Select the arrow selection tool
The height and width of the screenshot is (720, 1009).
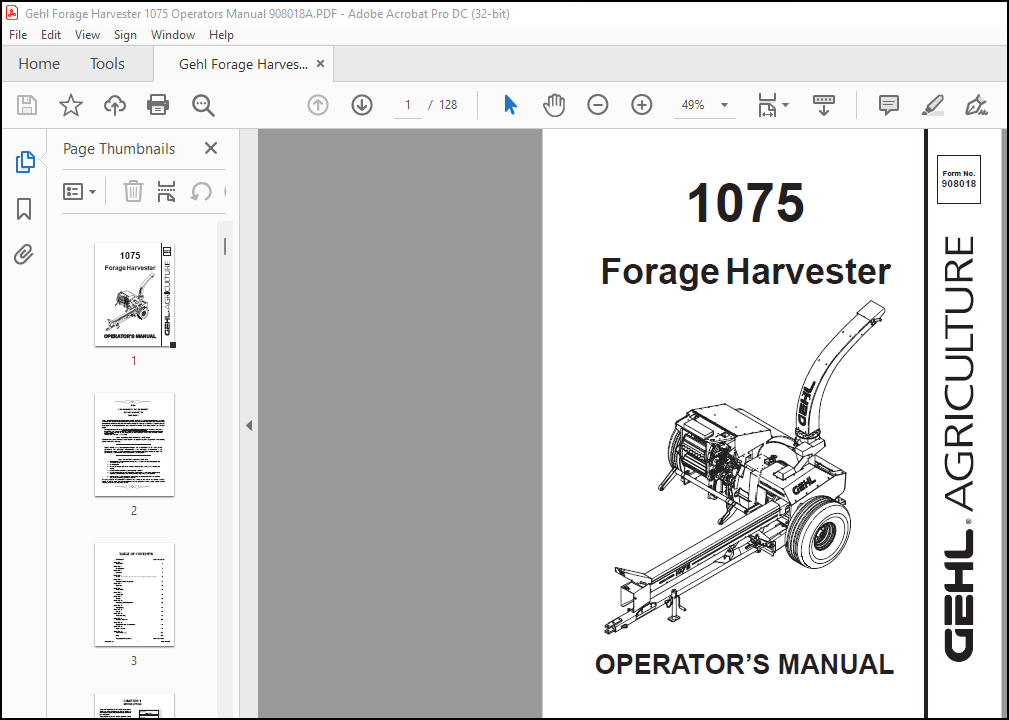[x=510, y=105]
